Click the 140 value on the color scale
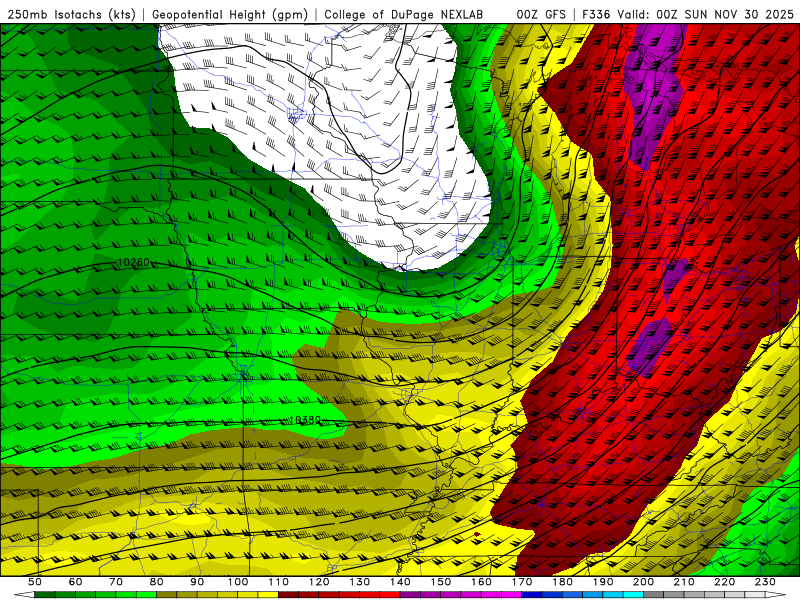 coord(400,582)
